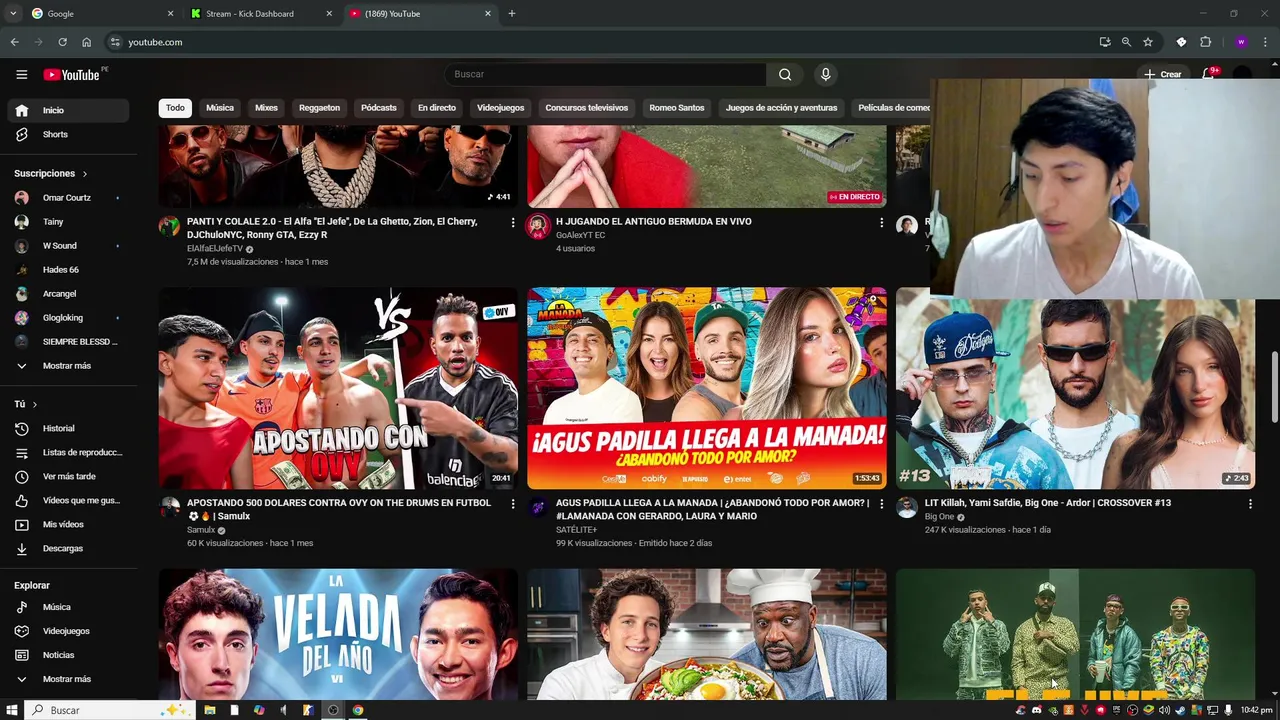Open options menu for AGUS PADILLA video
This screenshot has height=720, width=1280.
click(881, 503)
